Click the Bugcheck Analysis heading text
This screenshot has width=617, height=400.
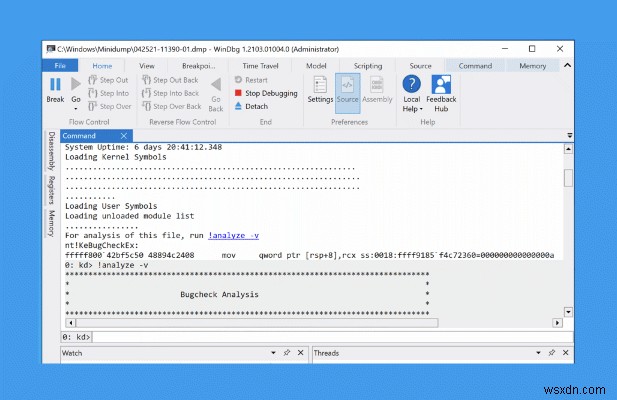coord(219,294)
